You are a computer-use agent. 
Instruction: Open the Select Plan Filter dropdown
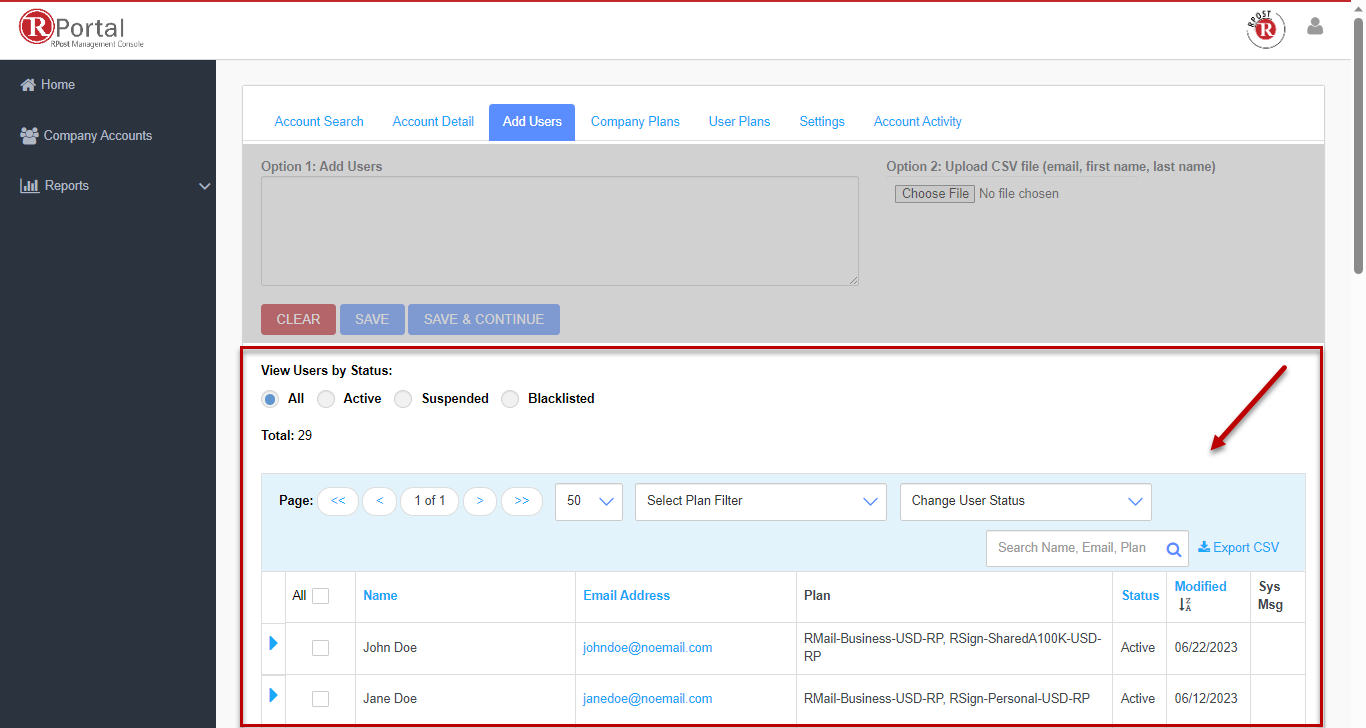click(760, 501)
